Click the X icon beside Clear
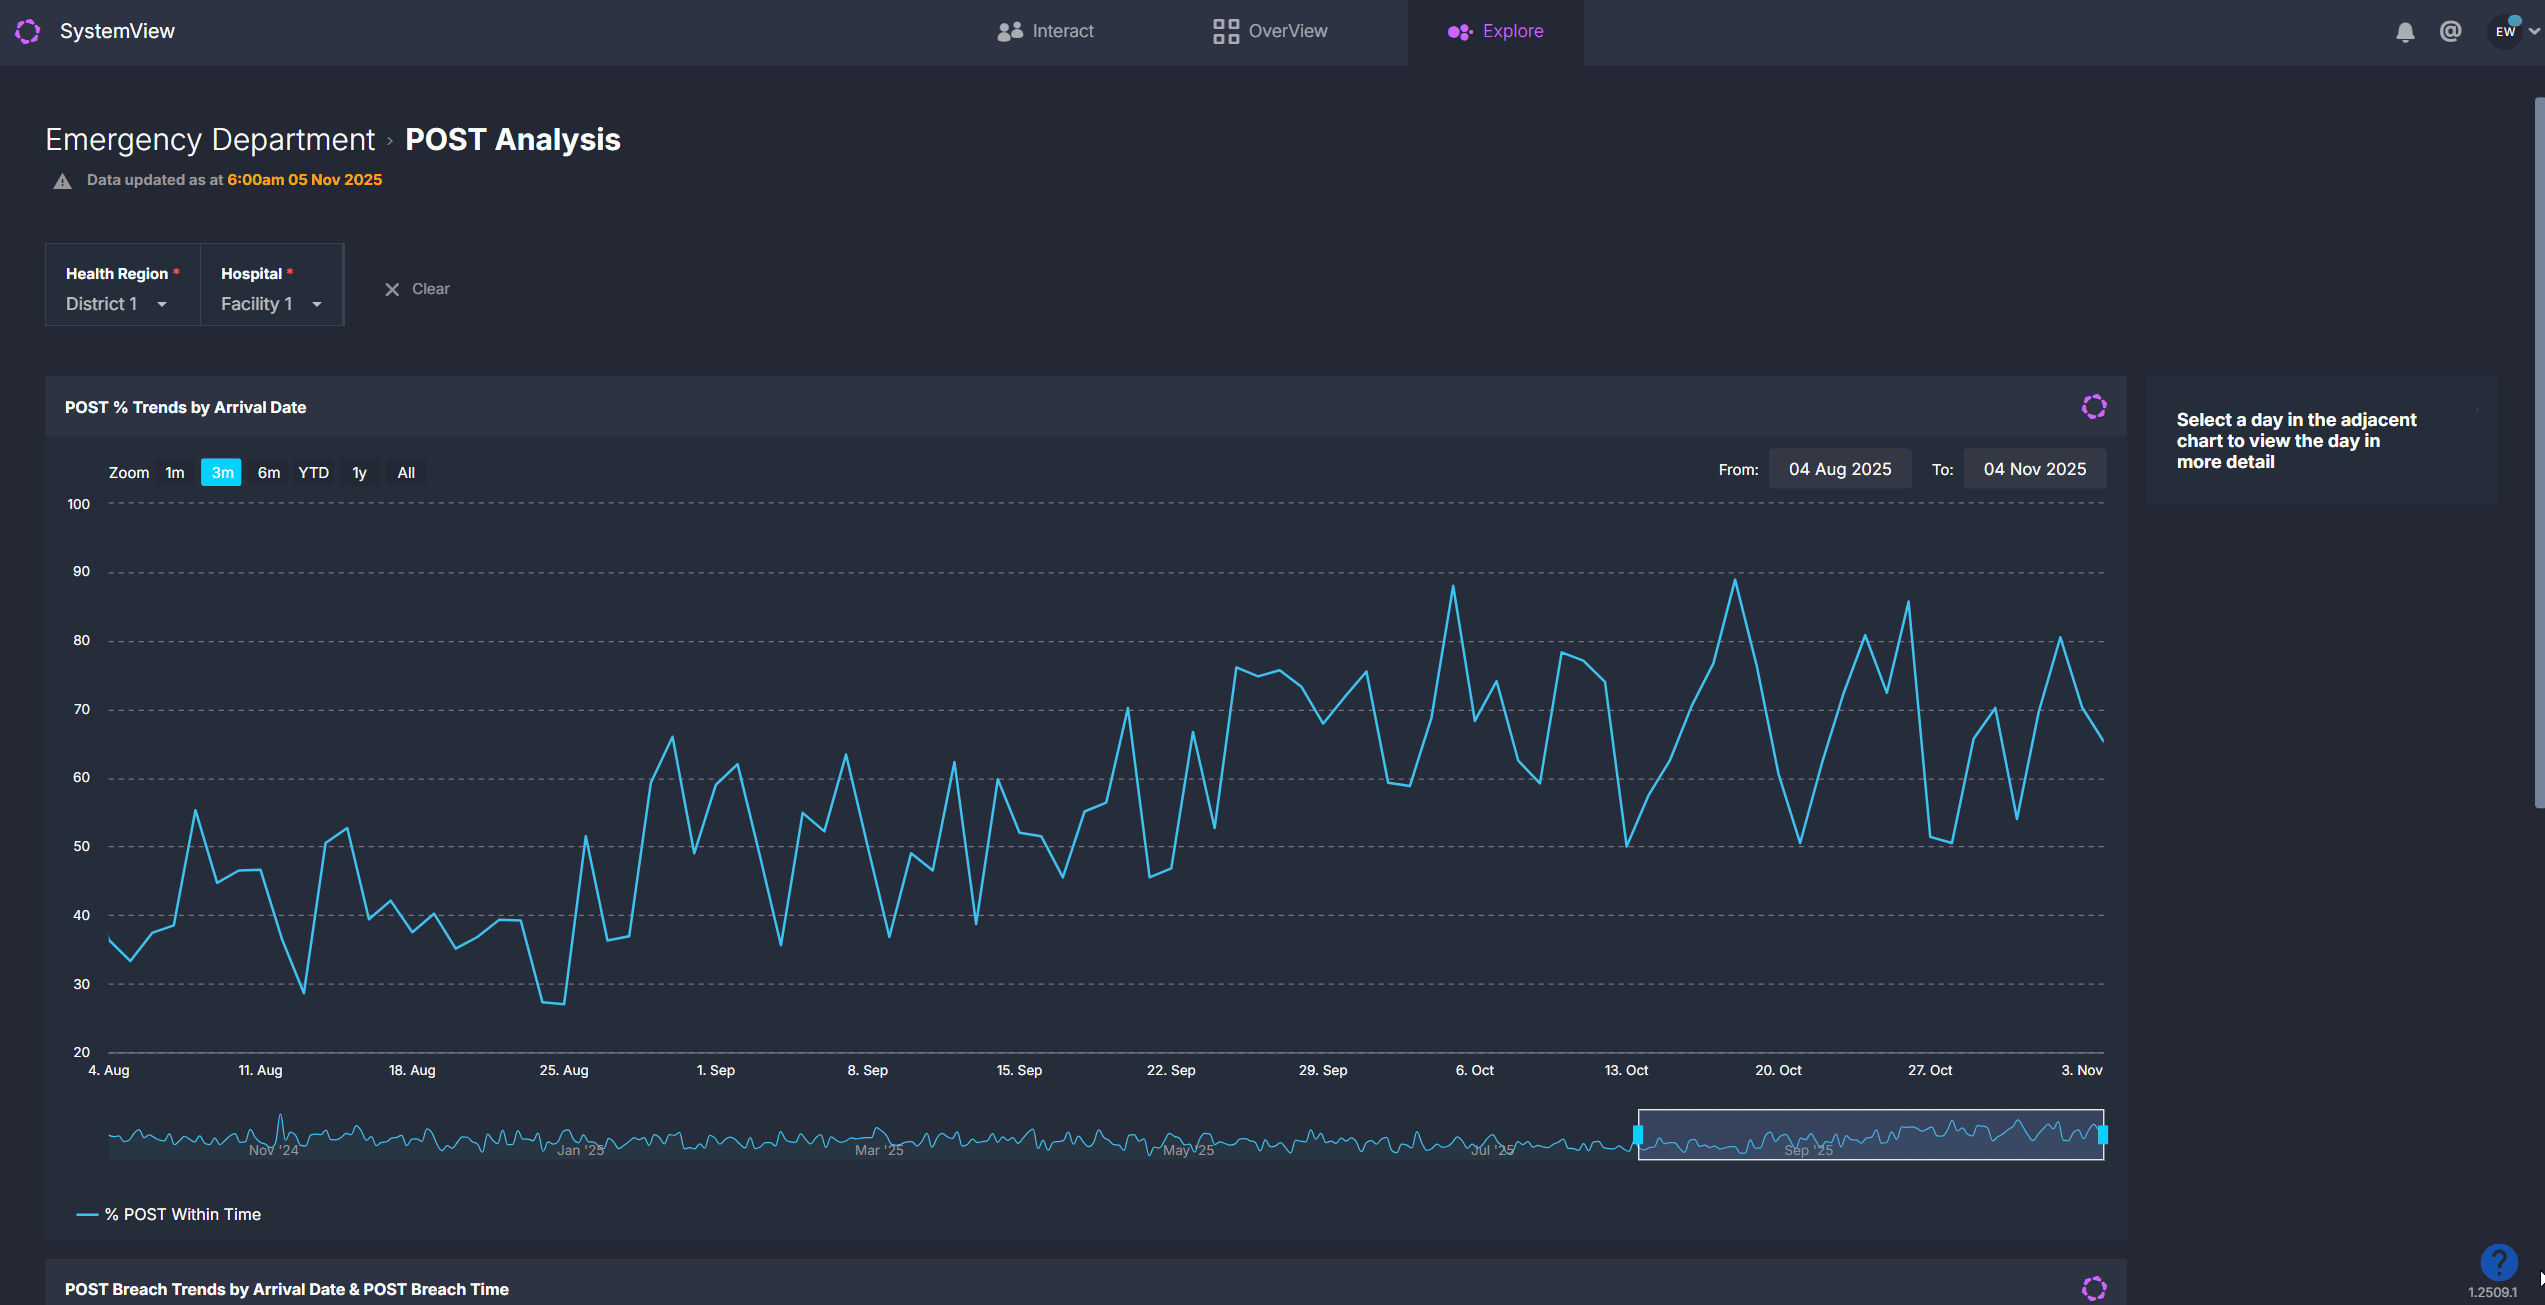Image resolution: width=2545 pixels, height=1305 pixels. 392,289
